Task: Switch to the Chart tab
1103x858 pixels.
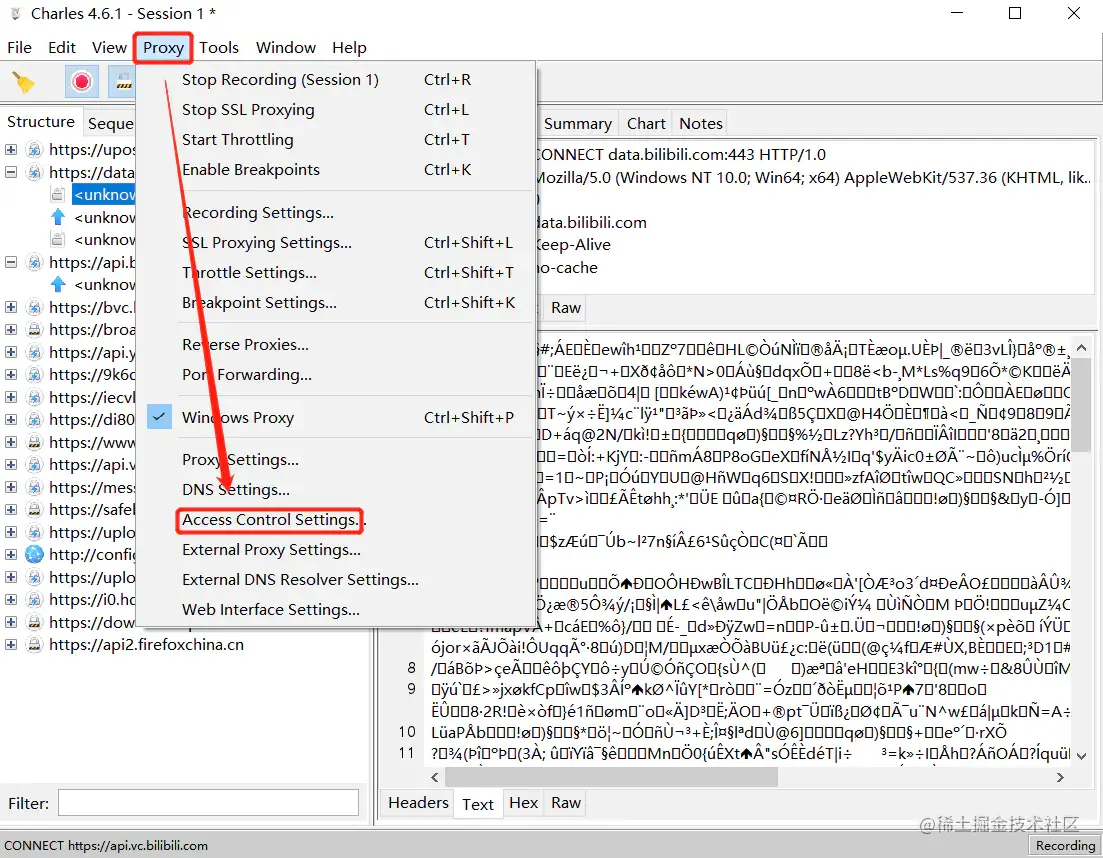Action: tap(646, 124)
